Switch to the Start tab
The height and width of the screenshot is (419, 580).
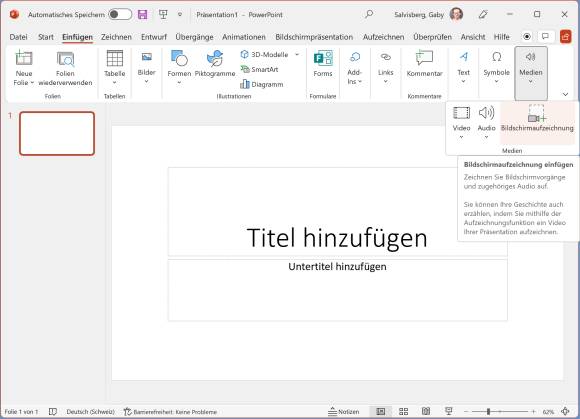[x=45, y=37]
